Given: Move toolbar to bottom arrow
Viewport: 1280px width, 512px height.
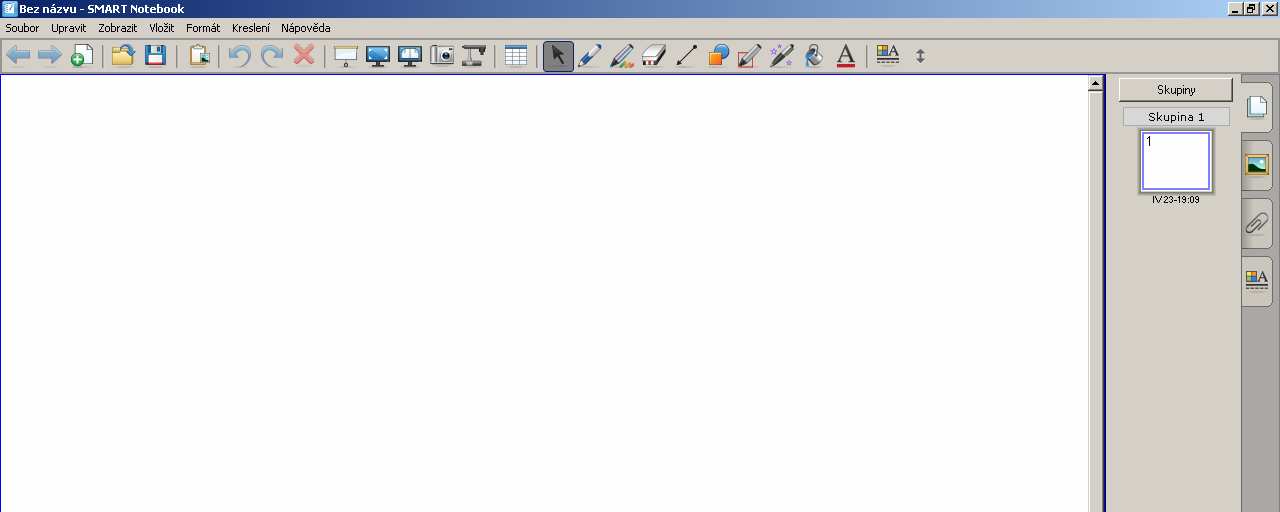Looking at the screenshot, I should pos(921,56).
